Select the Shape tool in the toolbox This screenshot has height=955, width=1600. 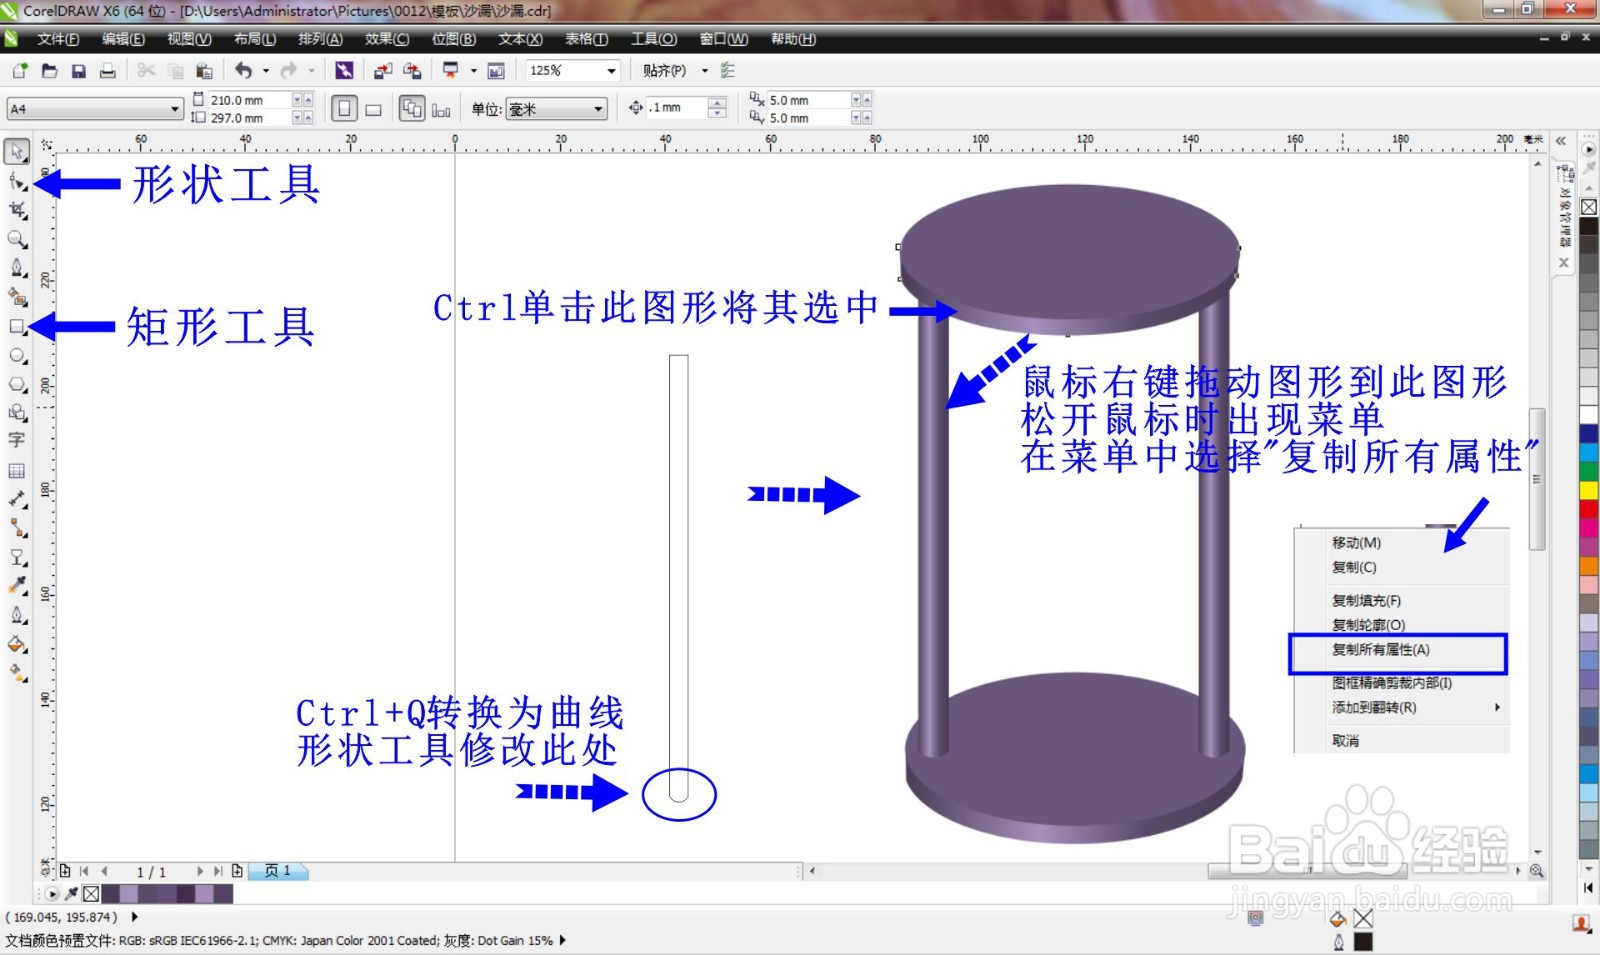coord(16,182)
